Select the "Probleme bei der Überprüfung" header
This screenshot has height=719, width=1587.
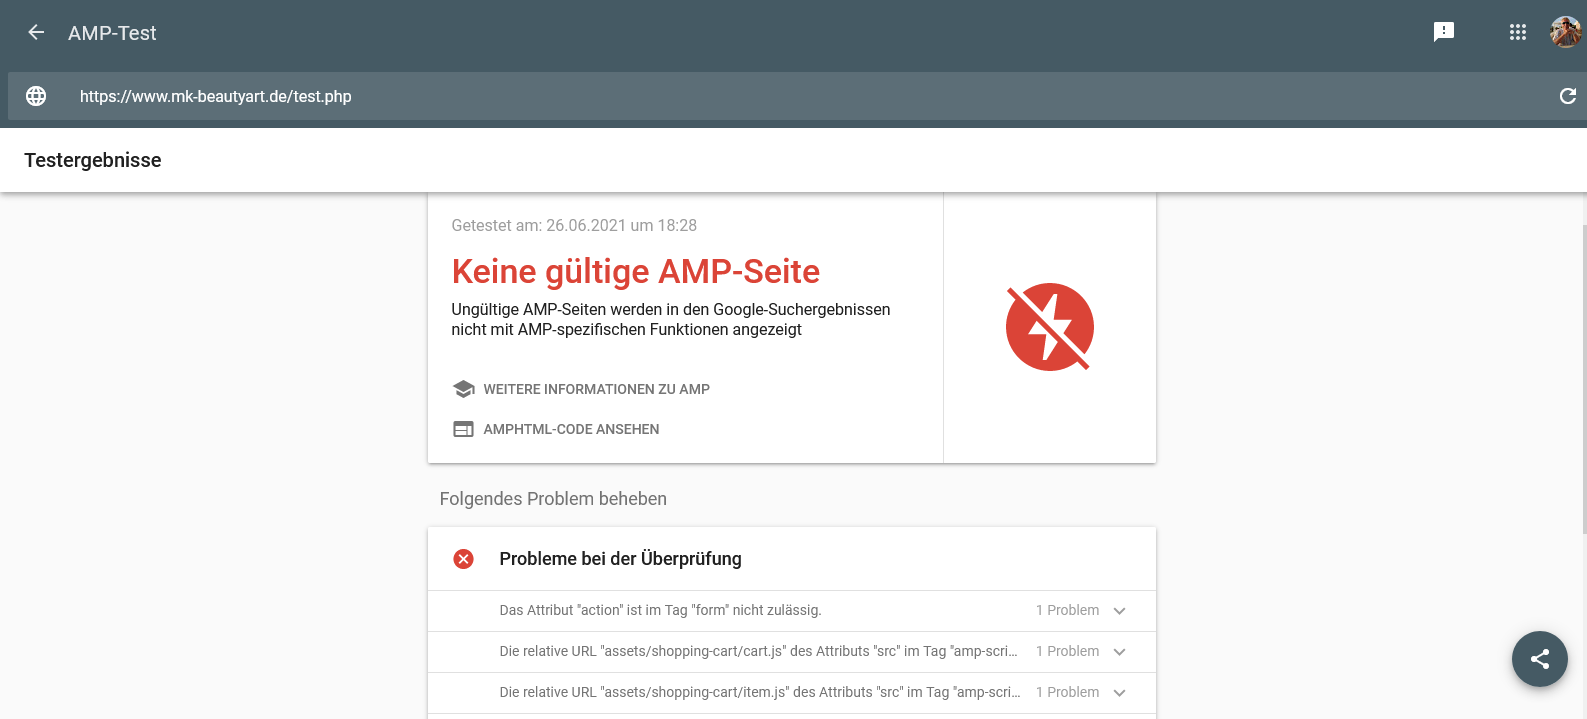tap(620, 559)
